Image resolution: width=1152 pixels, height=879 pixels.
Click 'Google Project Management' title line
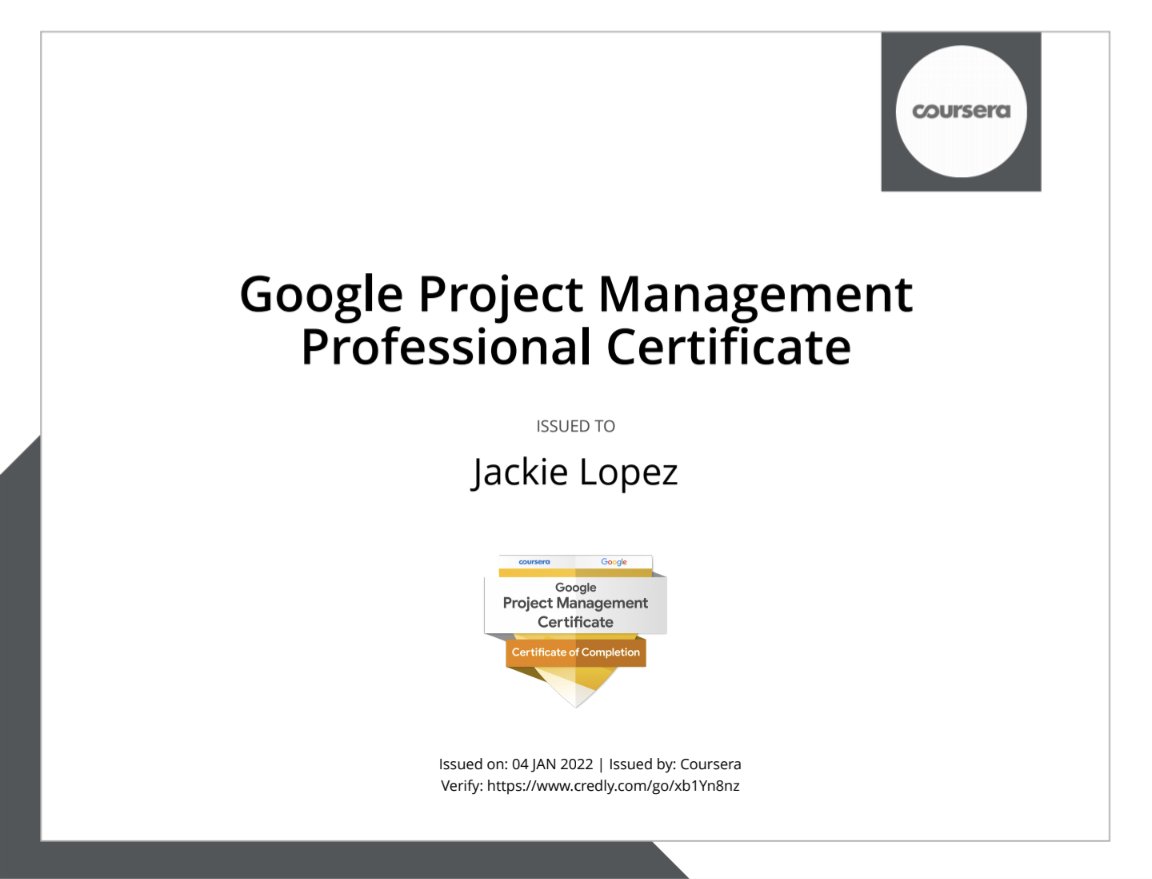coord(576,295)
